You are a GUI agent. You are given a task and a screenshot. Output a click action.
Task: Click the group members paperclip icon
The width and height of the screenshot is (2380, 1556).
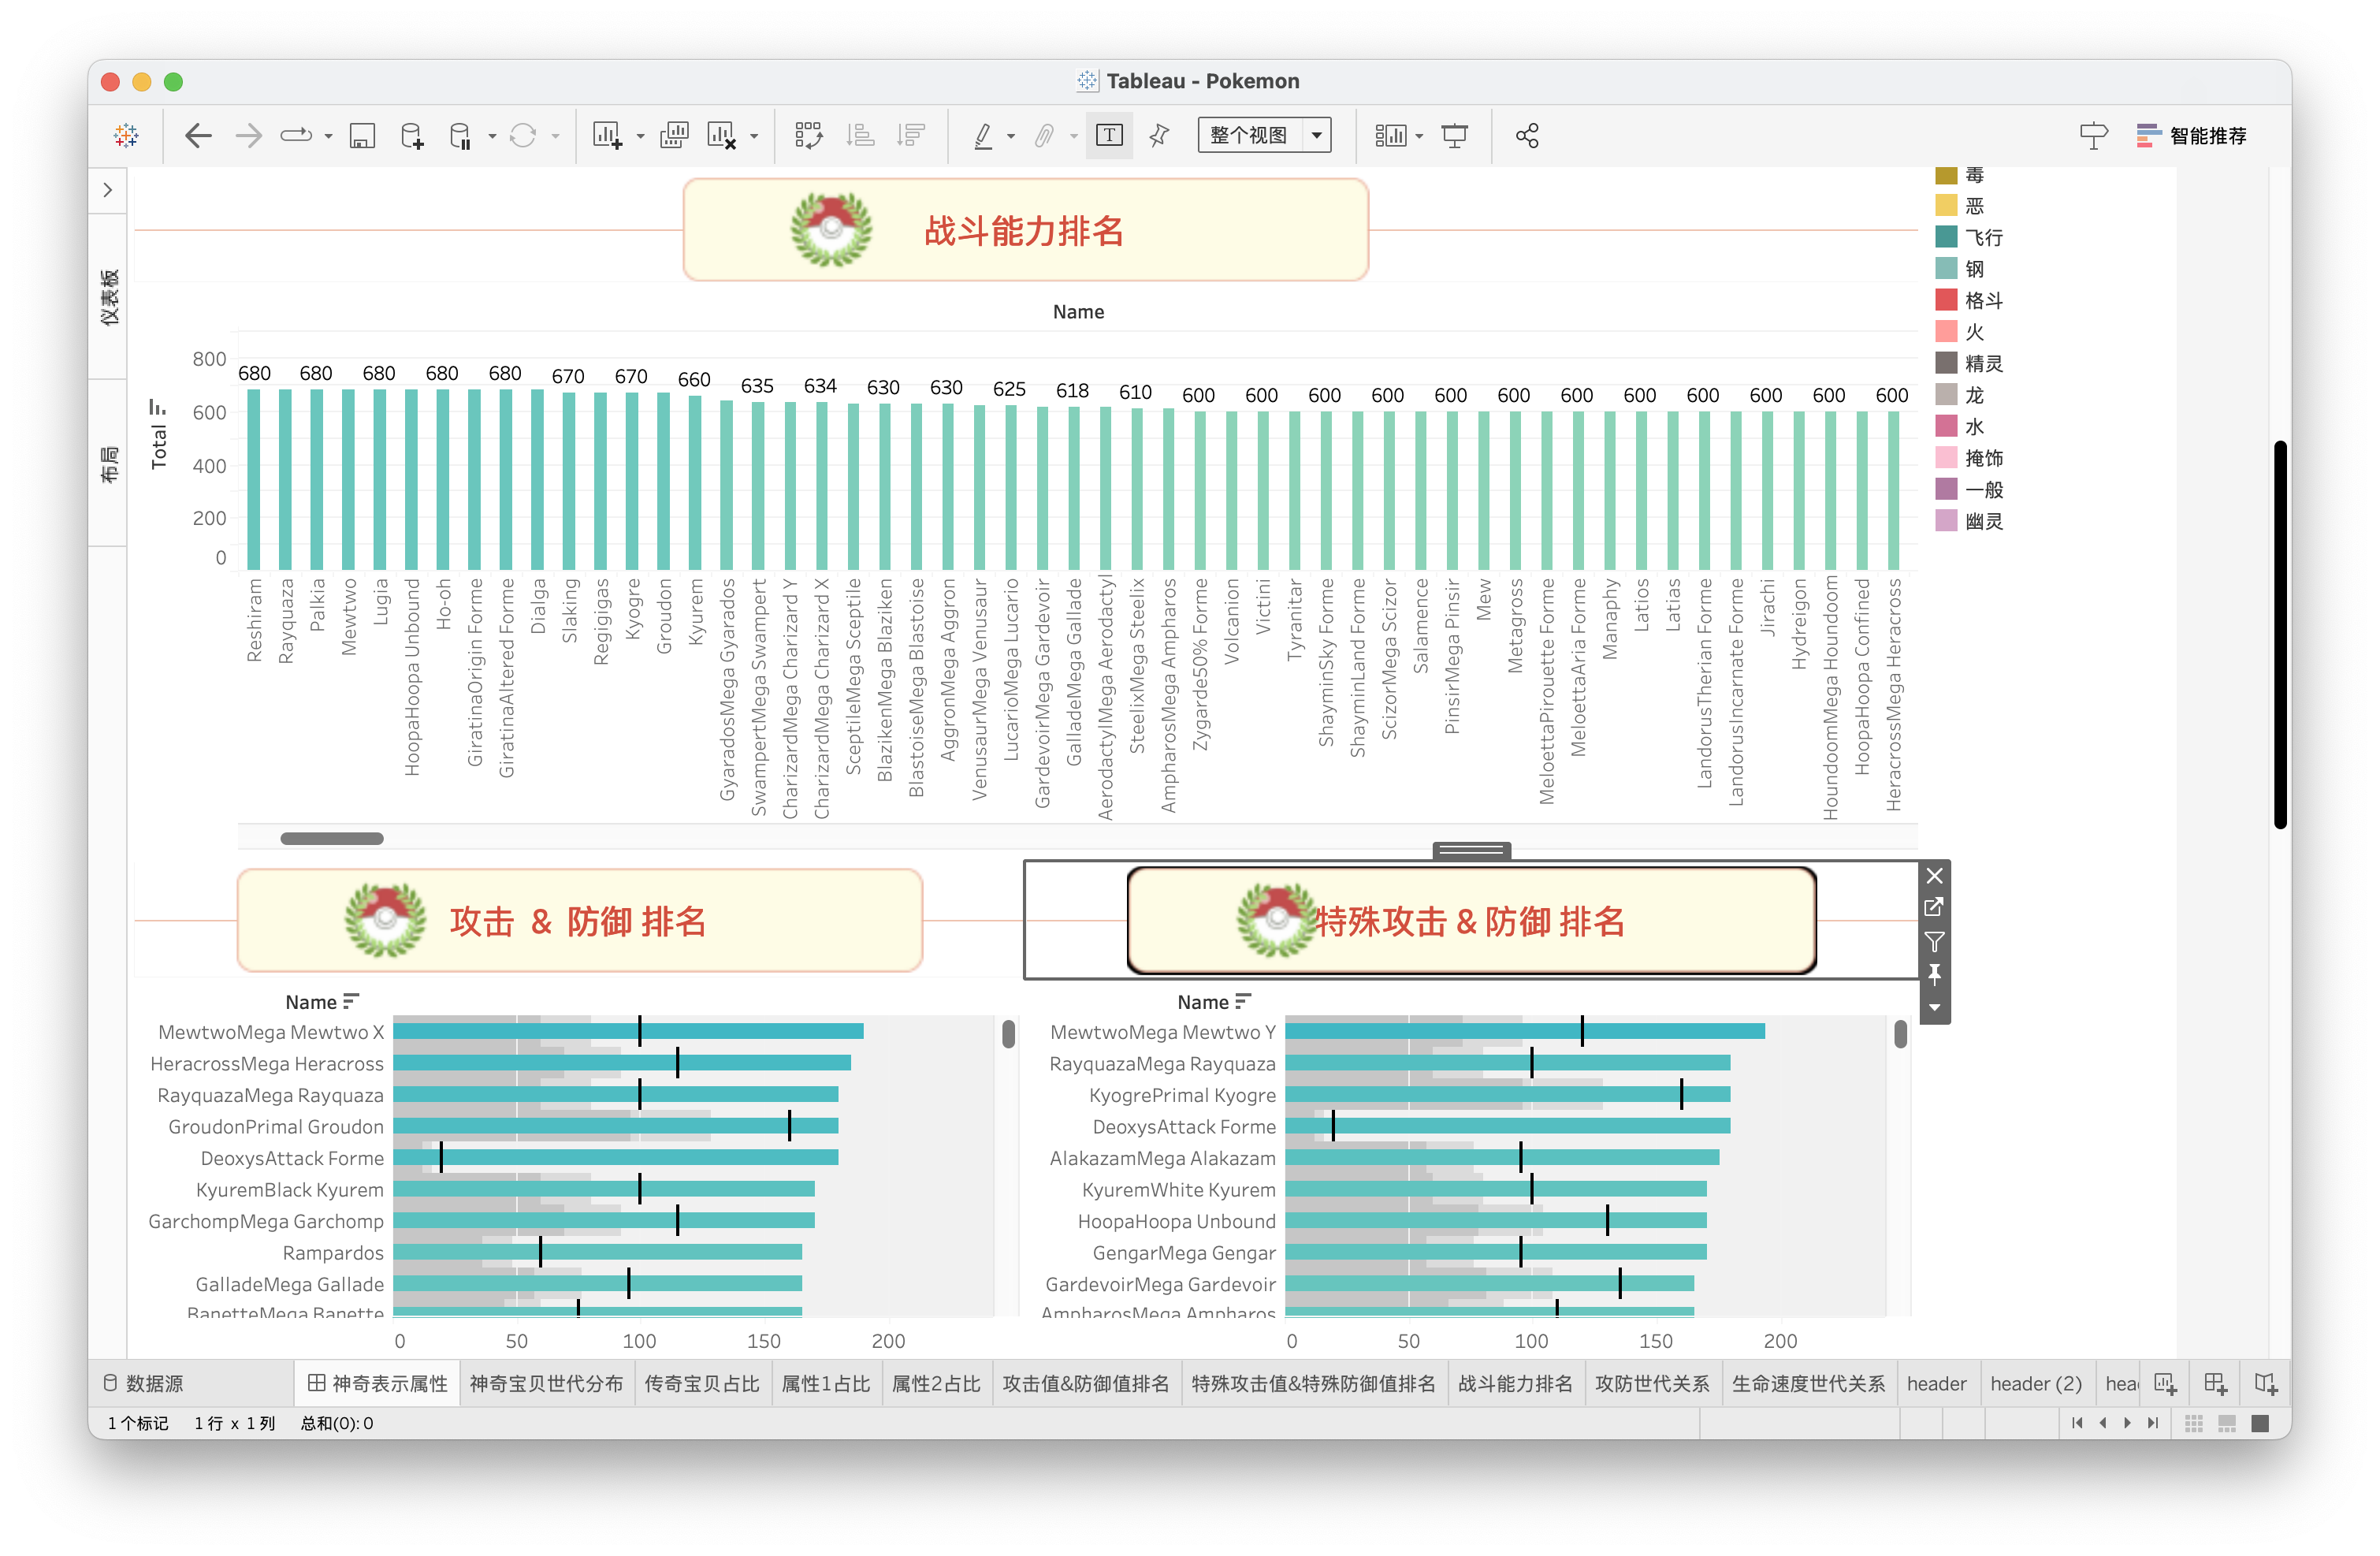[x=1044, y=135]
